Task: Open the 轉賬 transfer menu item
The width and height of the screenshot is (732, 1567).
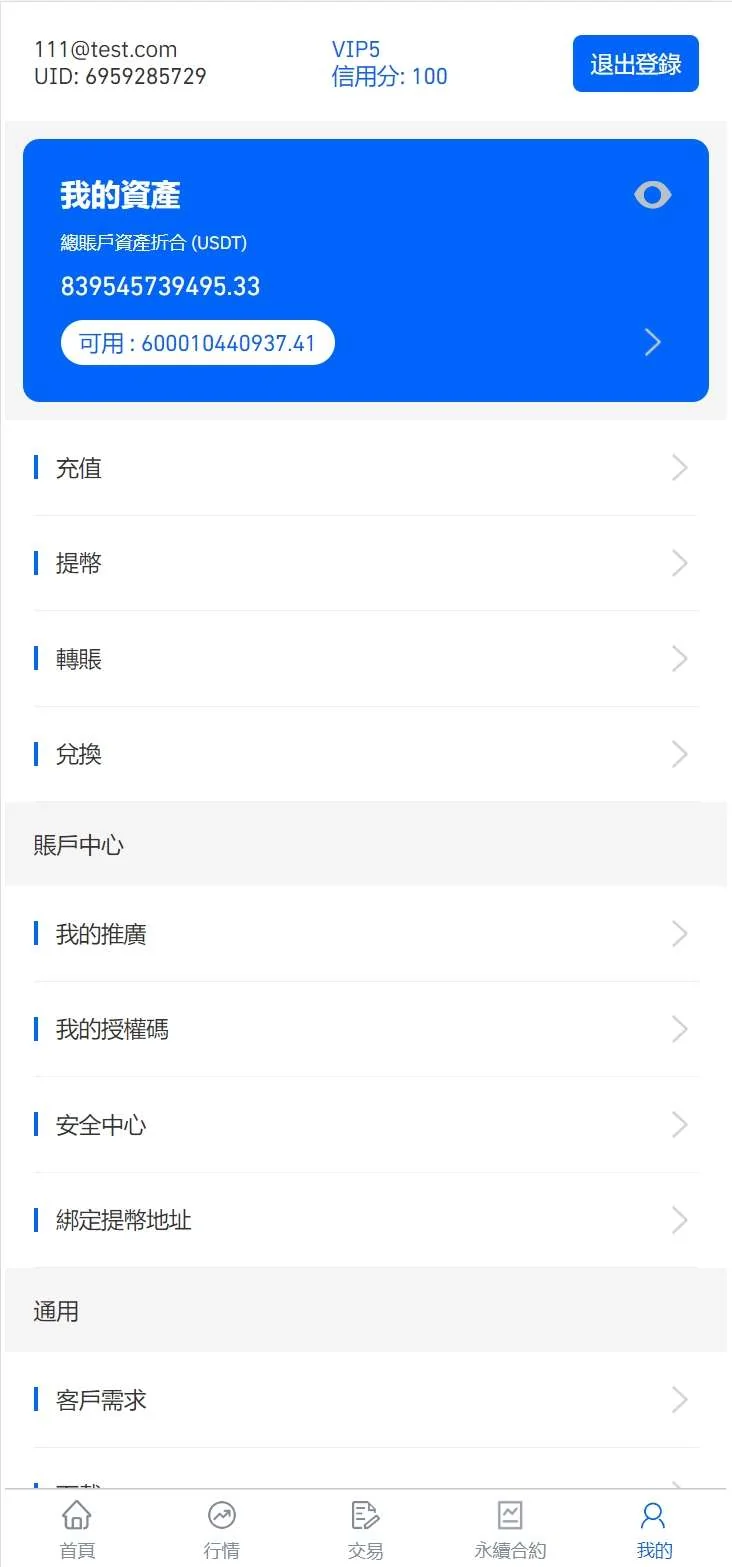Action: (x=79, y=659)
